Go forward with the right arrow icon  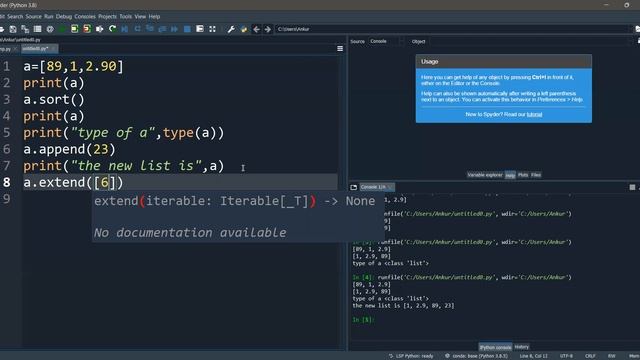click(268, 29)
